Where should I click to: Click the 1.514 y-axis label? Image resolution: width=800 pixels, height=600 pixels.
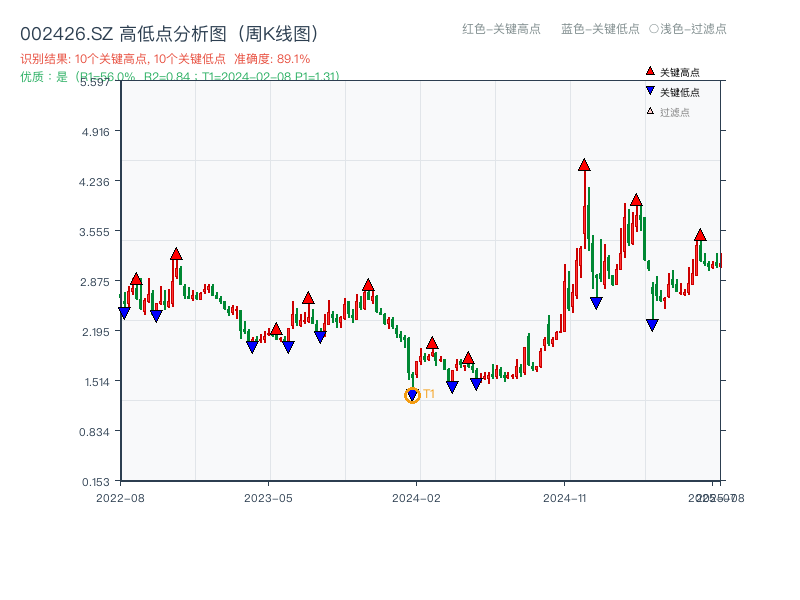point(97,382)
